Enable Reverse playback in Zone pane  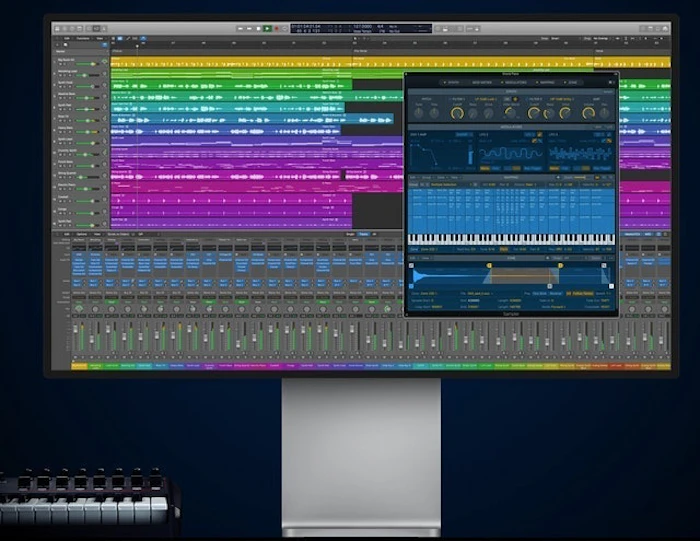pyautogui.click(x=556, y=293)
